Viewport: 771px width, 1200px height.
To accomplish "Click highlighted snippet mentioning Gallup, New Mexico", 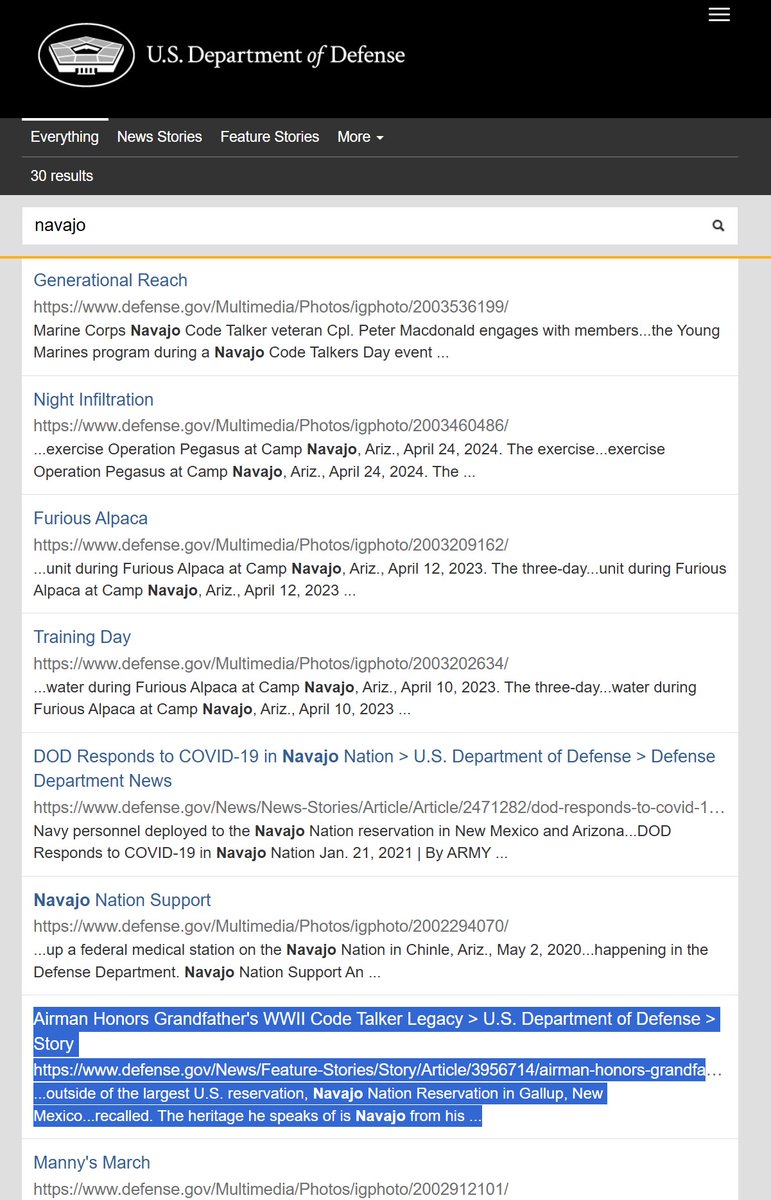I will (x=320, y=1104).
